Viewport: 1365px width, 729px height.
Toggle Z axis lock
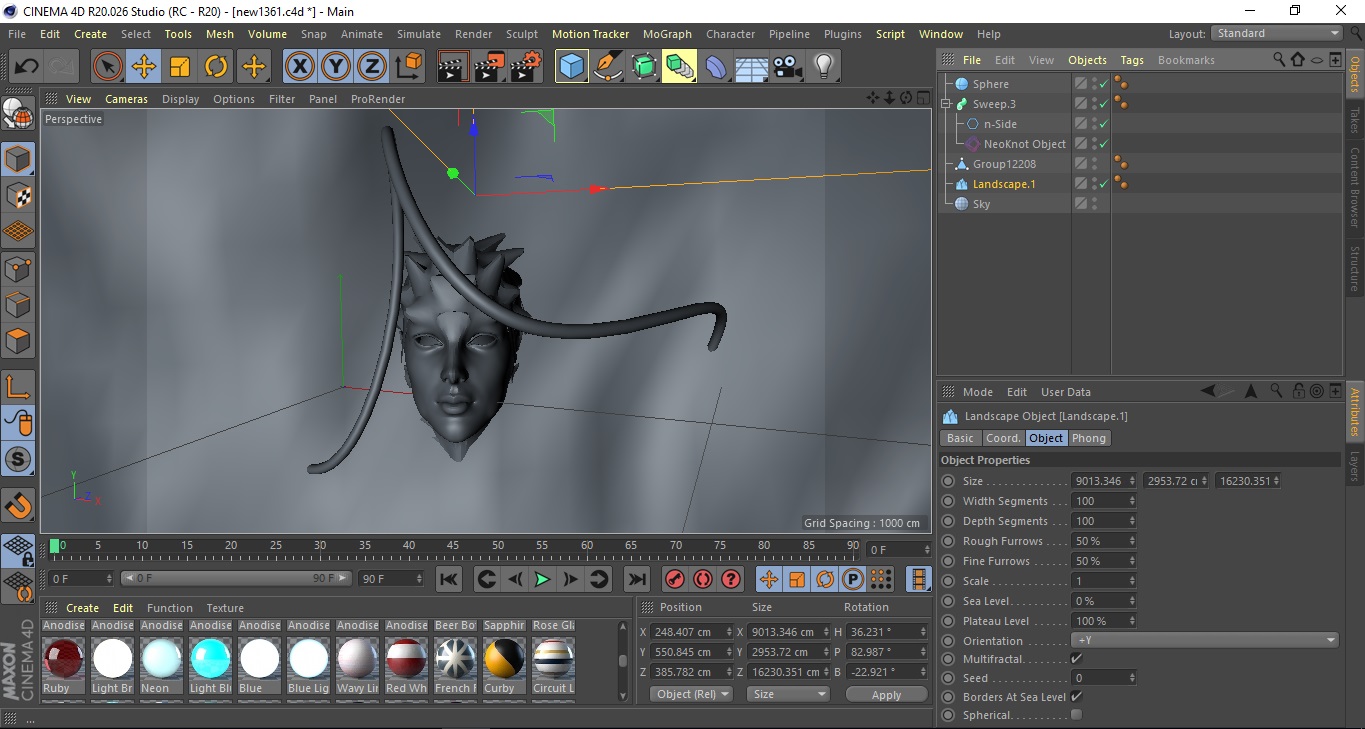pos(371,67)
